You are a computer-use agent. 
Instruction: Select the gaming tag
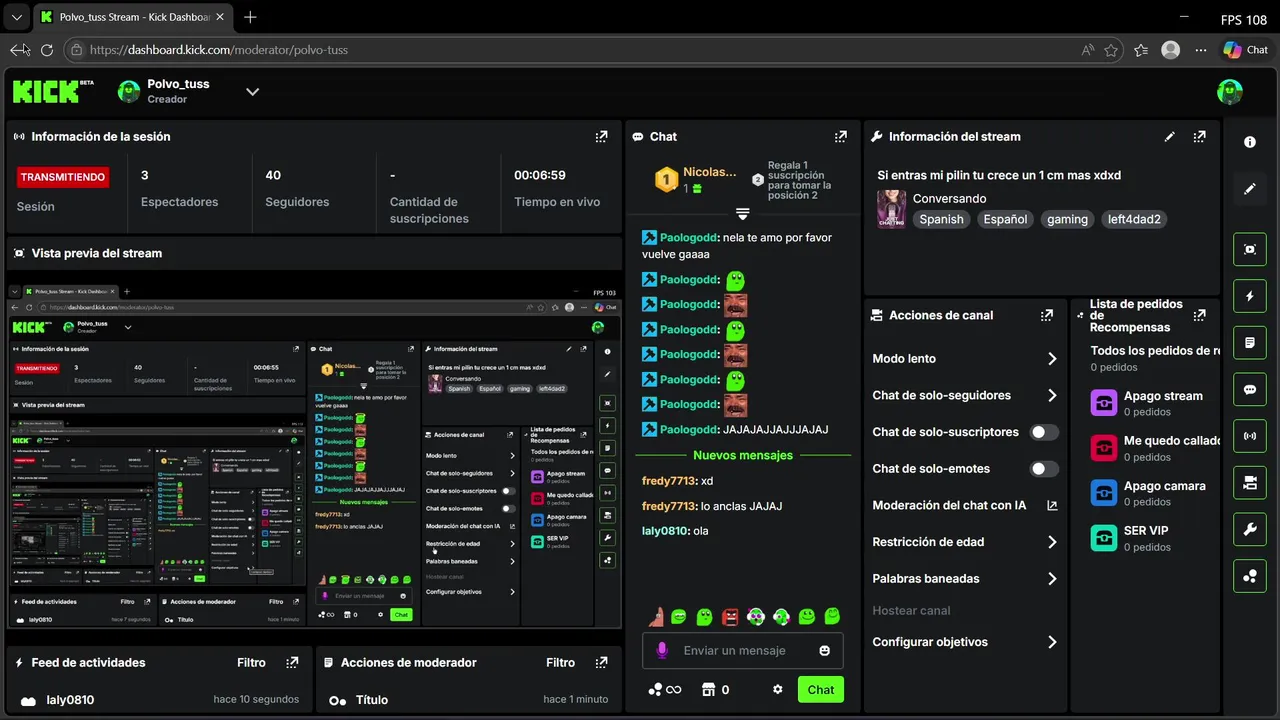[x=1067, y=220]
